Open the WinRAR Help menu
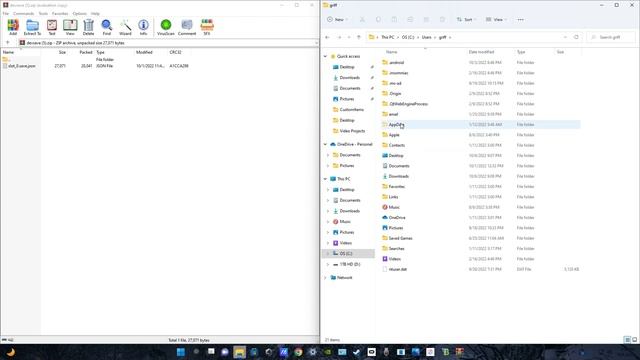This screenshot has height=360, width=640. (x=95, y=13)
